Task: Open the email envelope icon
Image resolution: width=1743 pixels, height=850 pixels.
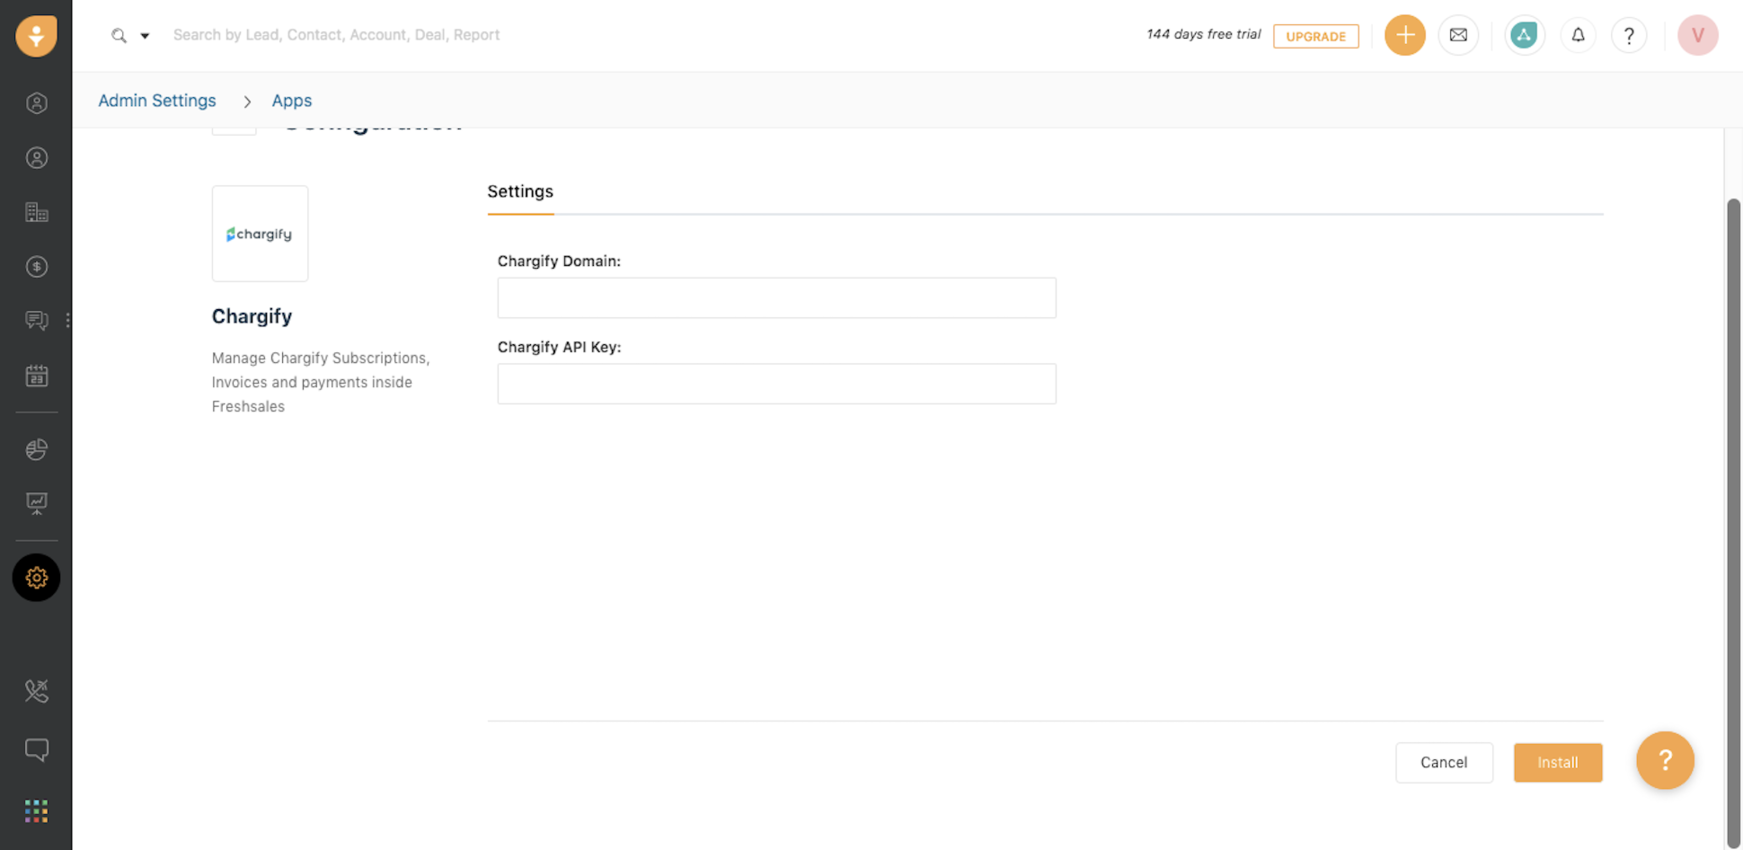Action: [1458, 35]
